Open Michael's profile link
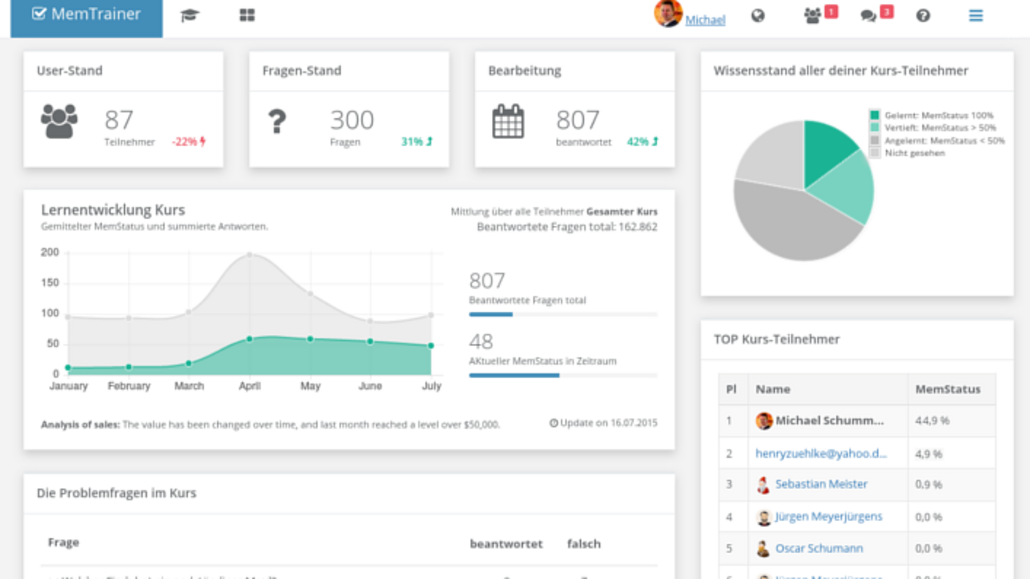This screenshot has height=579, width=1030. pos(705,20)
